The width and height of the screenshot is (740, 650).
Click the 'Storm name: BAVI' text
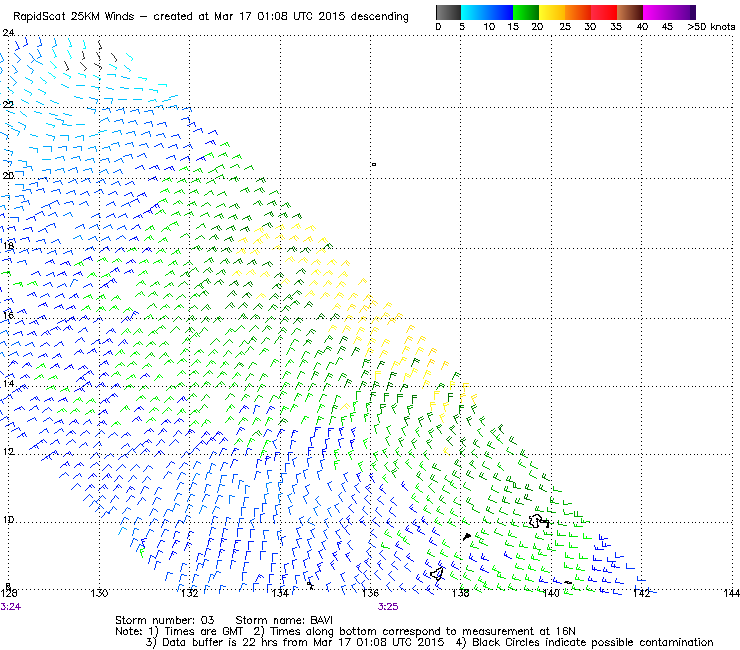tap(284, 620)
